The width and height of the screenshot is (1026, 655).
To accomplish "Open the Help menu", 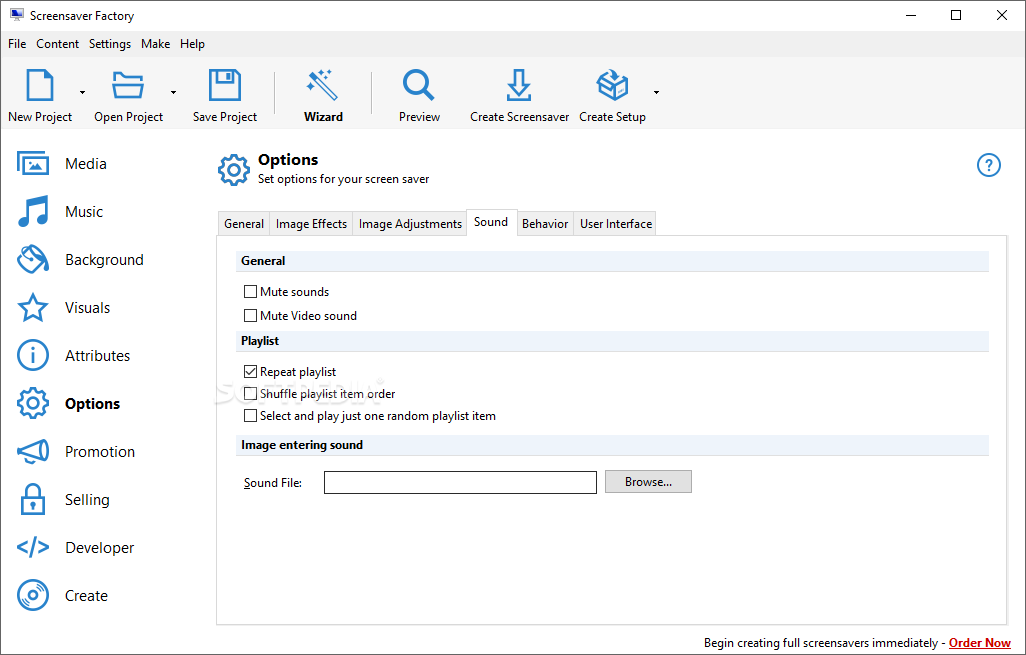I will pos(192,44).
